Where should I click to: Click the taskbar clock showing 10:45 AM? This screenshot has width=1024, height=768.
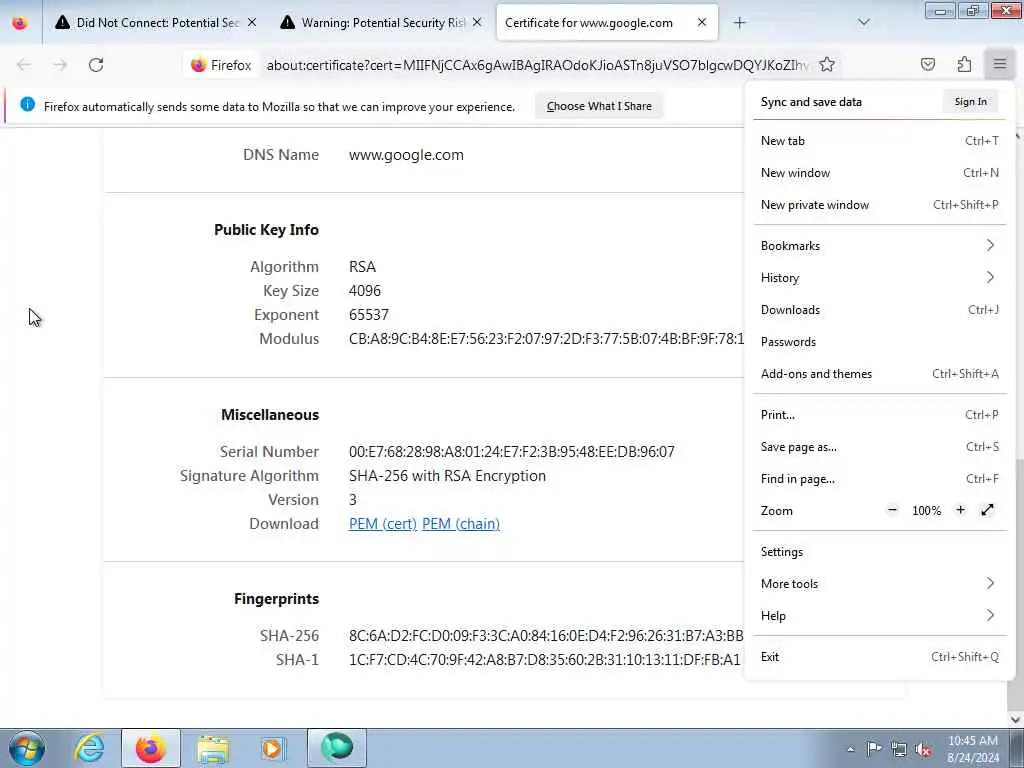point(972,749)
